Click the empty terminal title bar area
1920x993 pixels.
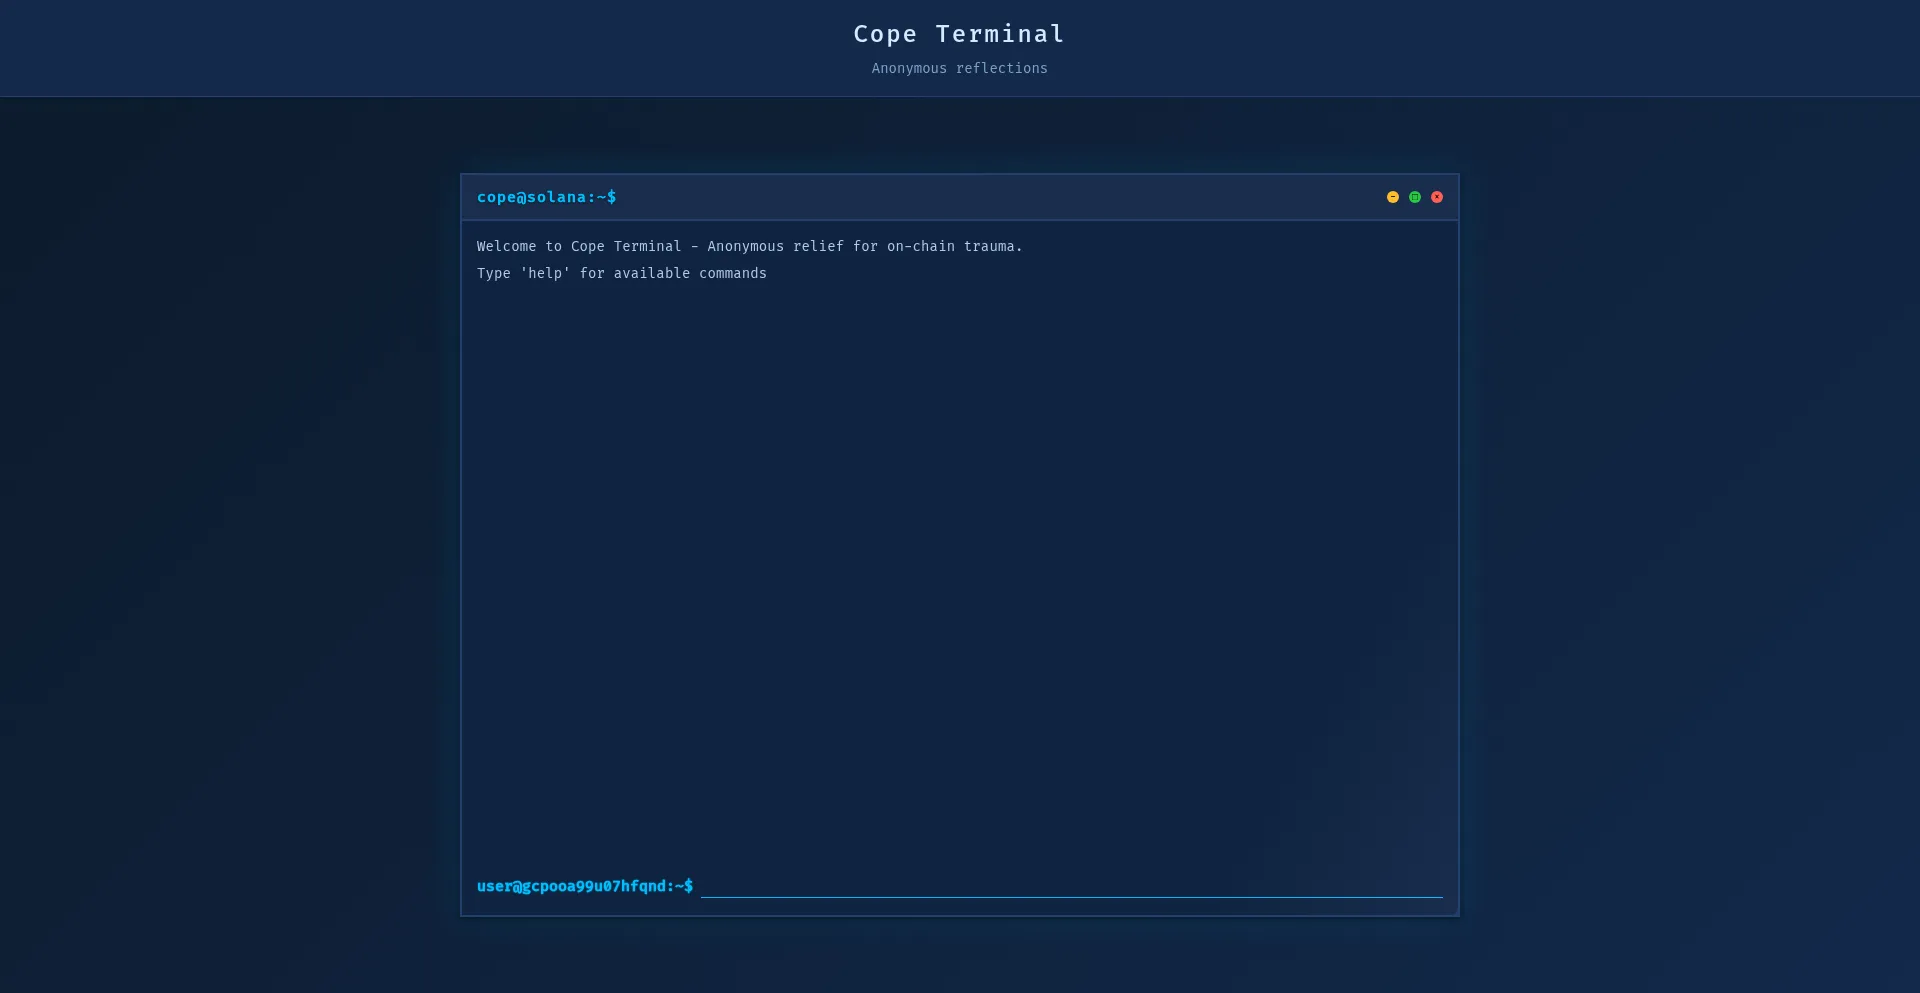(1000, 197)
